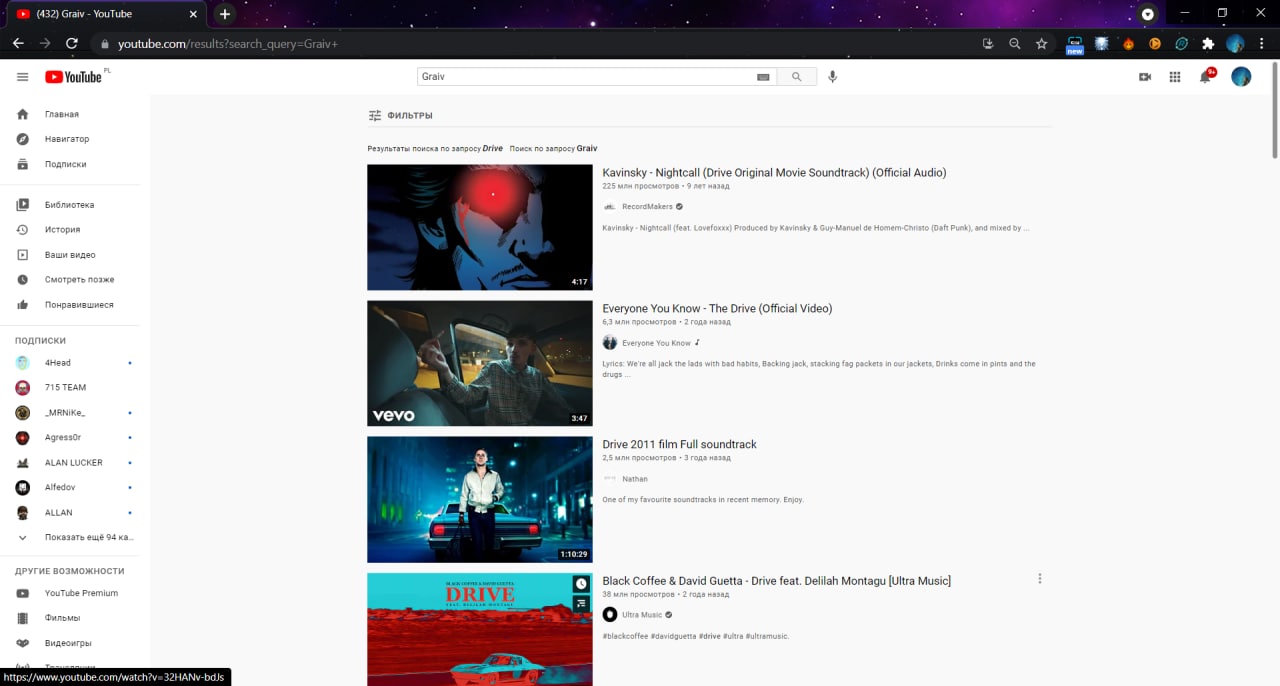1280x686 pixels.
Task: Open the YouTube account avatar menu
Action: [1241, 77]
